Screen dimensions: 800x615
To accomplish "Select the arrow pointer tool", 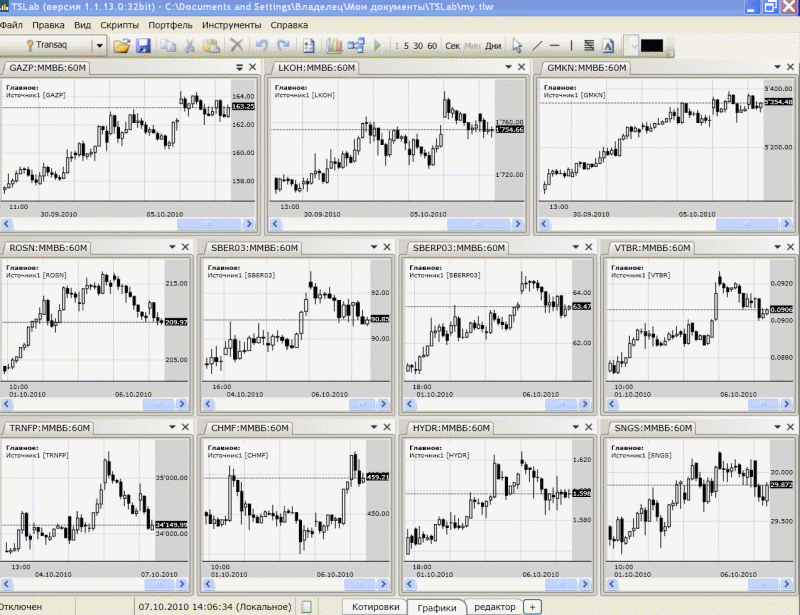I will coord(517,46).
